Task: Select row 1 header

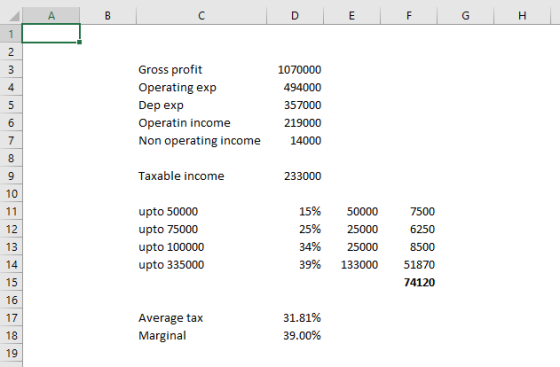Action: [11, 34]
